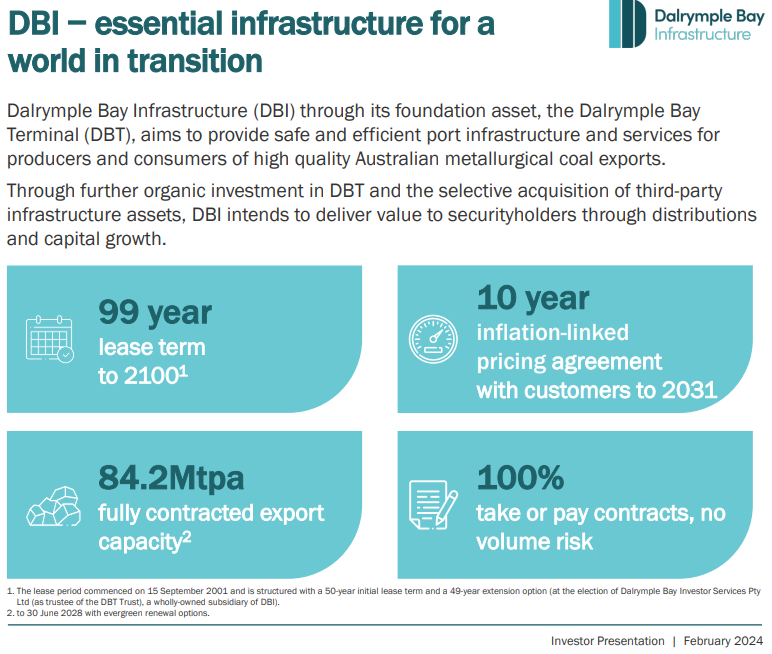Click 'inflation-linked' text

[x=552, y=332]
